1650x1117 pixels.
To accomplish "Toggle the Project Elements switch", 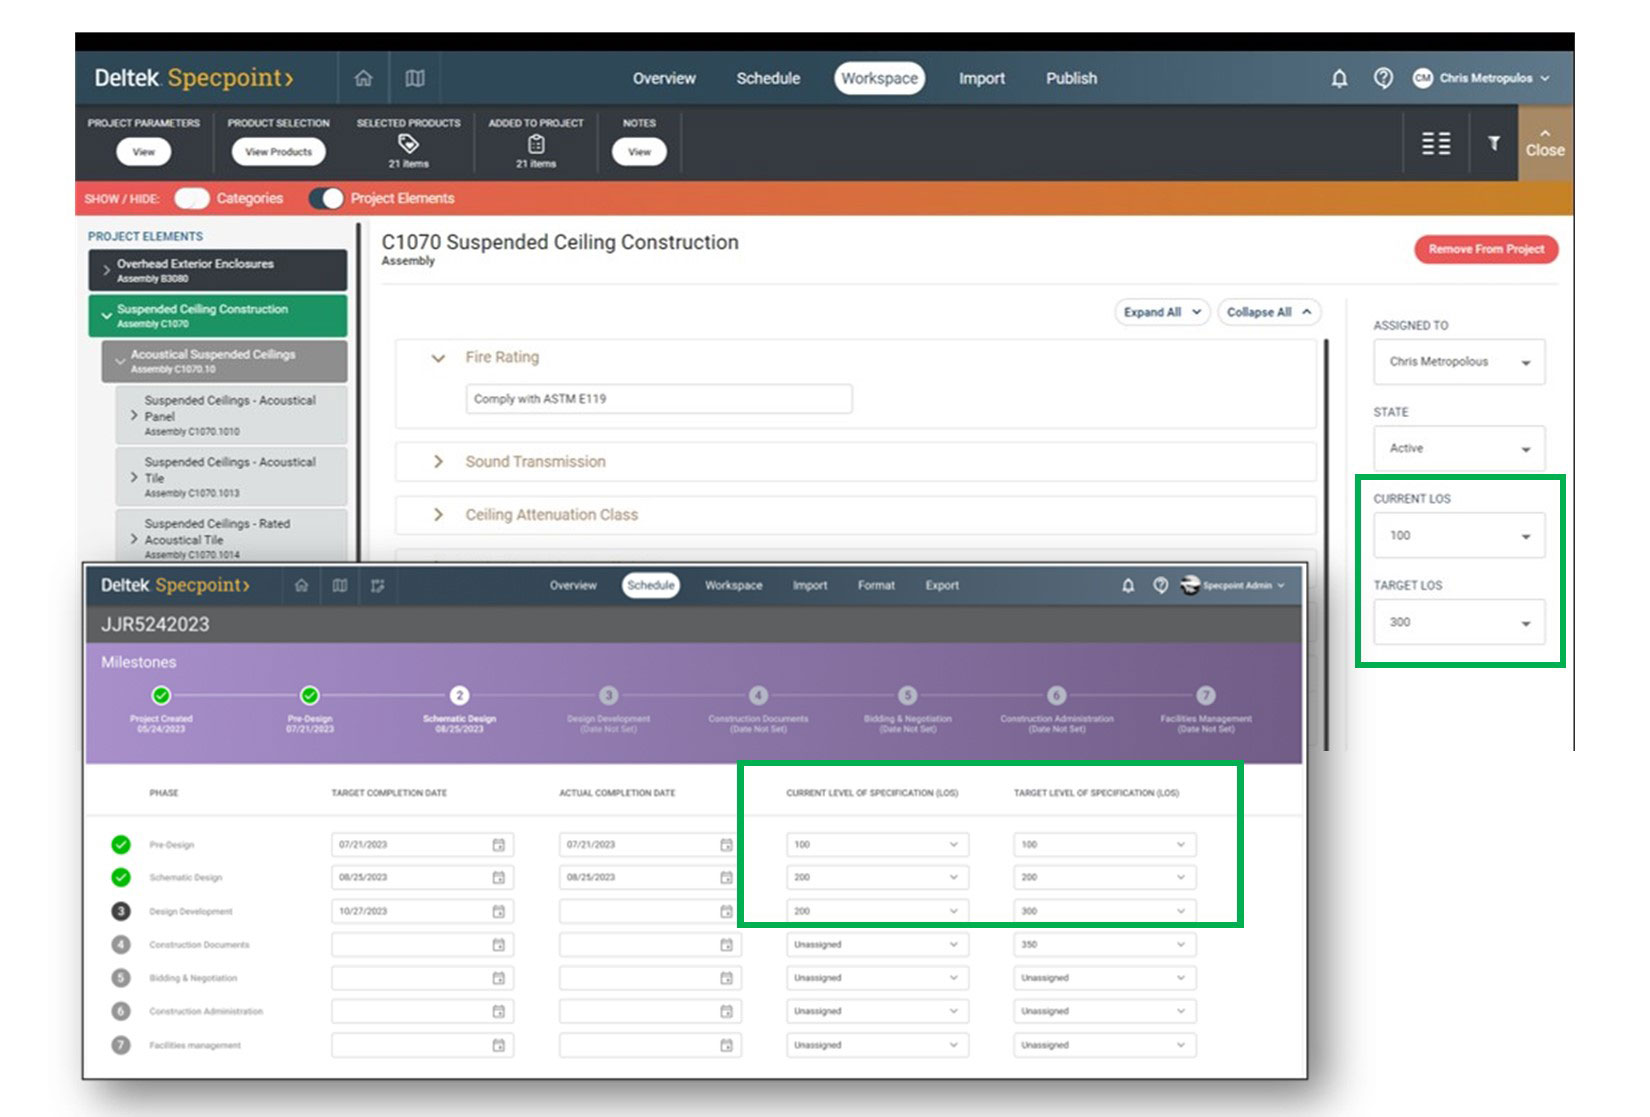I will pyautogui.click(x=326, y=198).
